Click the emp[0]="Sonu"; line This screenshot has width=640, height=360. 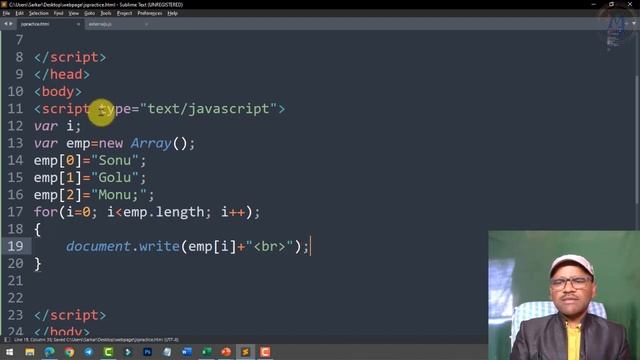click(90, 160)
